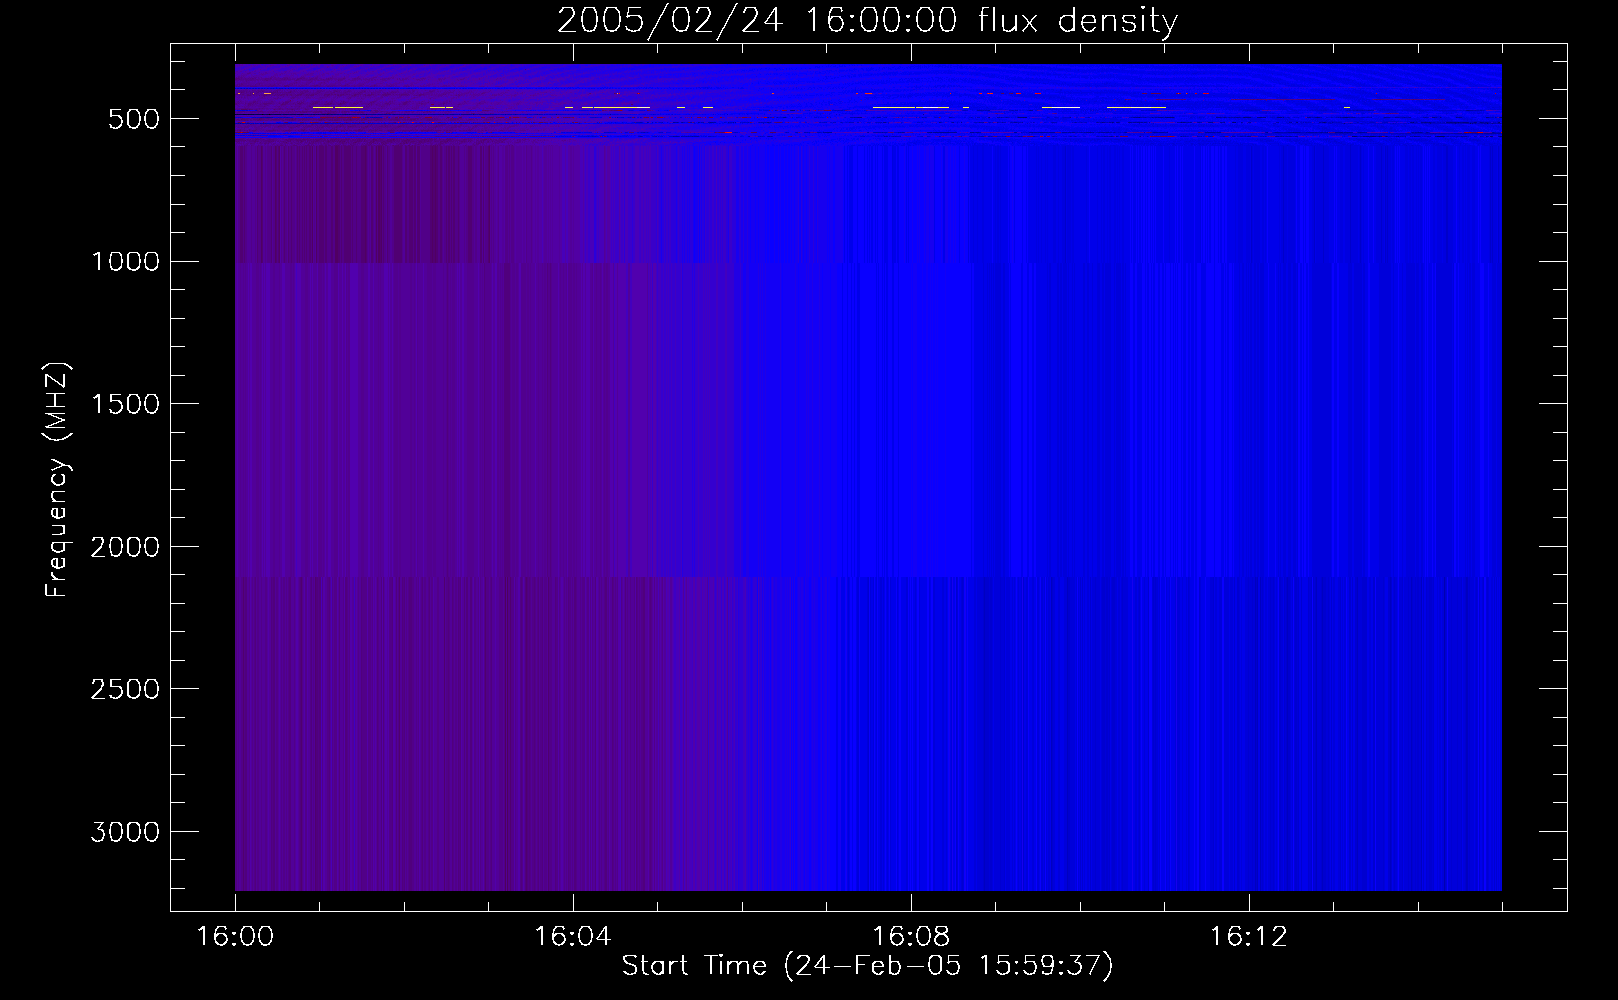Click the 'Start Time (24-Feb-05 15:59:37)' axis label
Viewport: 1618px width, 1000px height.
867,966
